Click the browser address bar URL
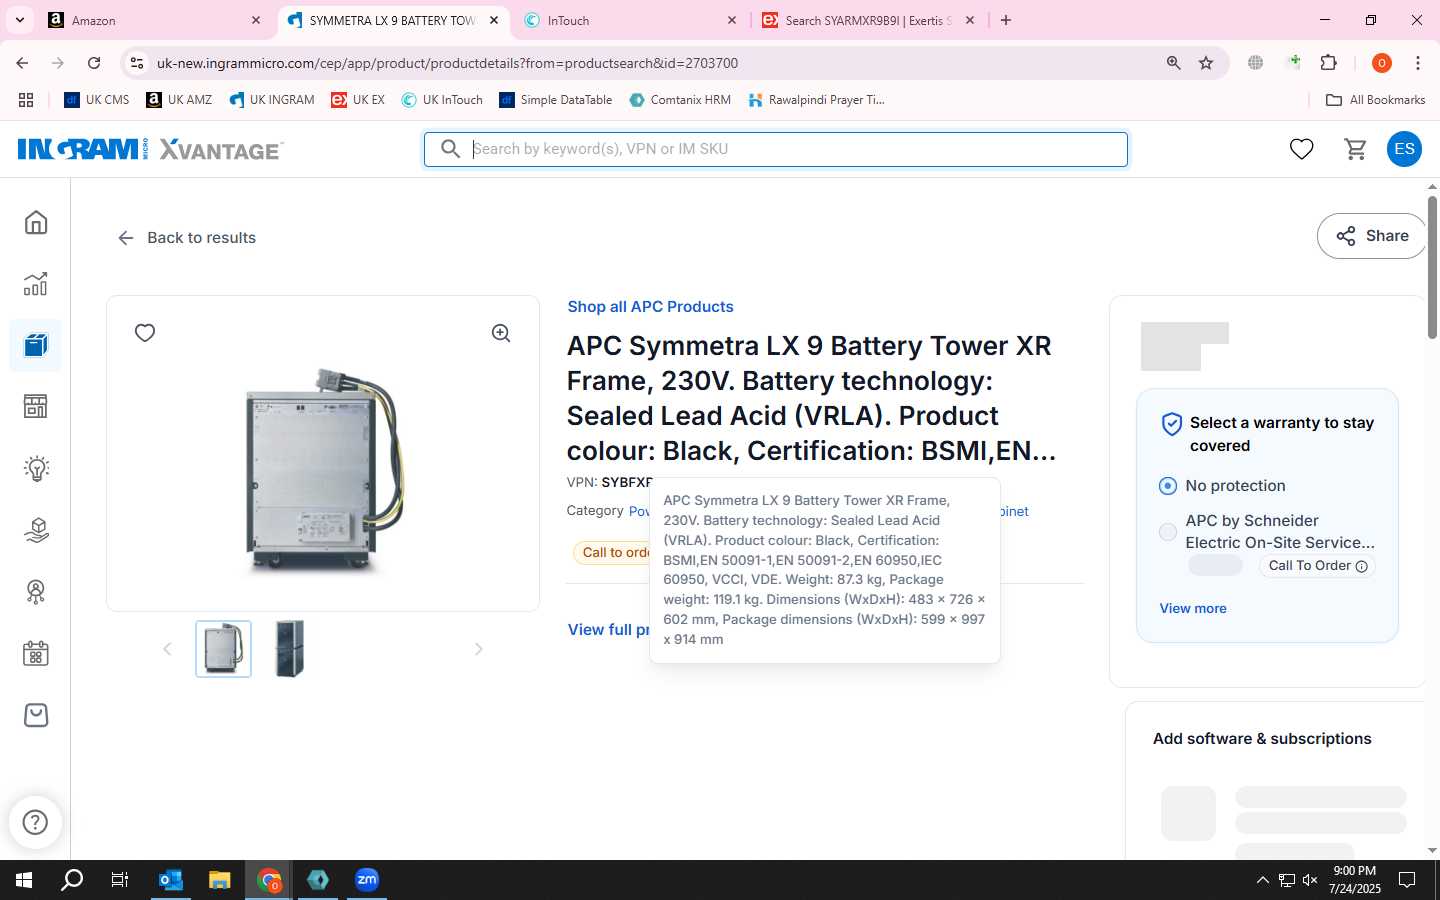 click(447, 63)
